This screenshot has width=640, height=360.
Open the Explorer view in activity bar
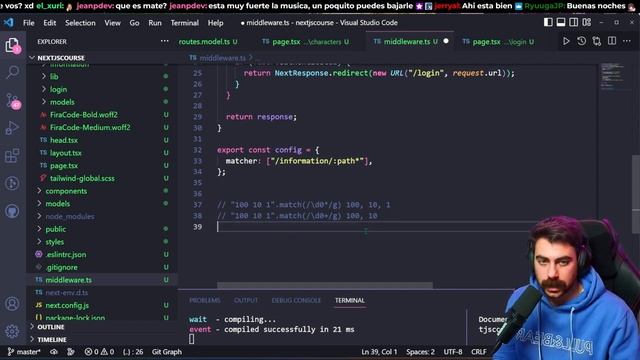click(x=12, y=45)
